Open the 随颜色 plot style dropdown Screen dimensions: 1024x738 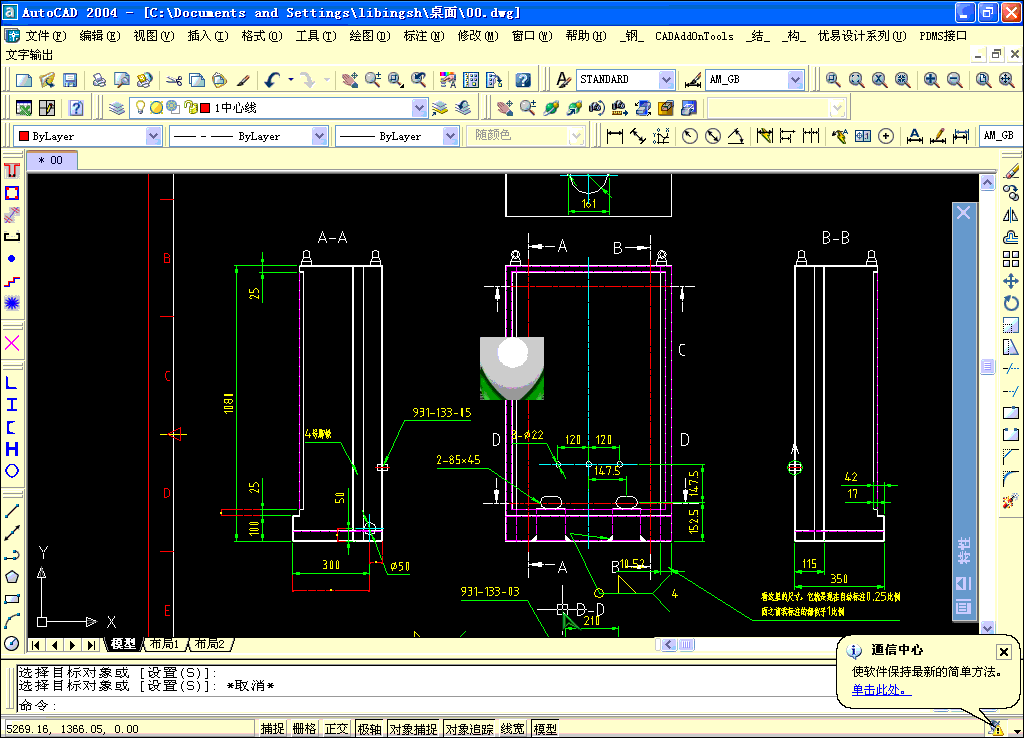click(x=575, y=136)
